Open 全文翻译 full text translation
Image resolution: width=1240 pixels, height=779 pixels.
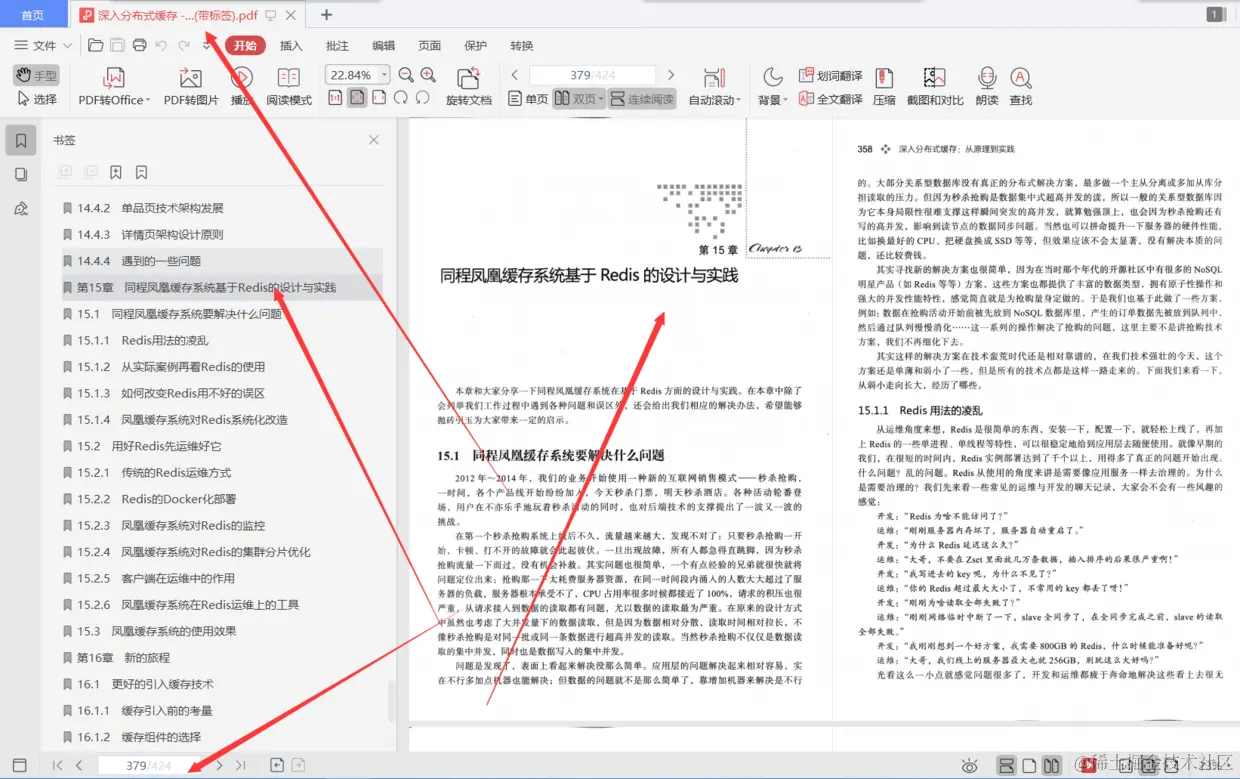pos(831,99)
